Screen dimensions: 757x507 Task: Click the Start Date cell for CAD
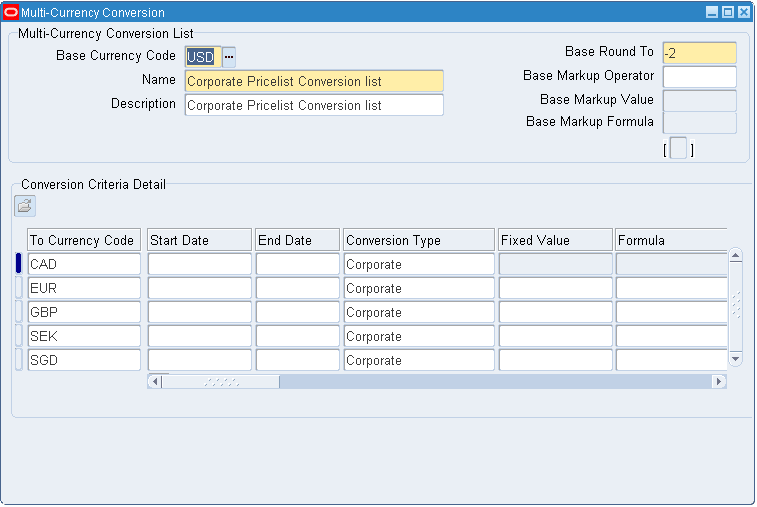click(199, 264)
